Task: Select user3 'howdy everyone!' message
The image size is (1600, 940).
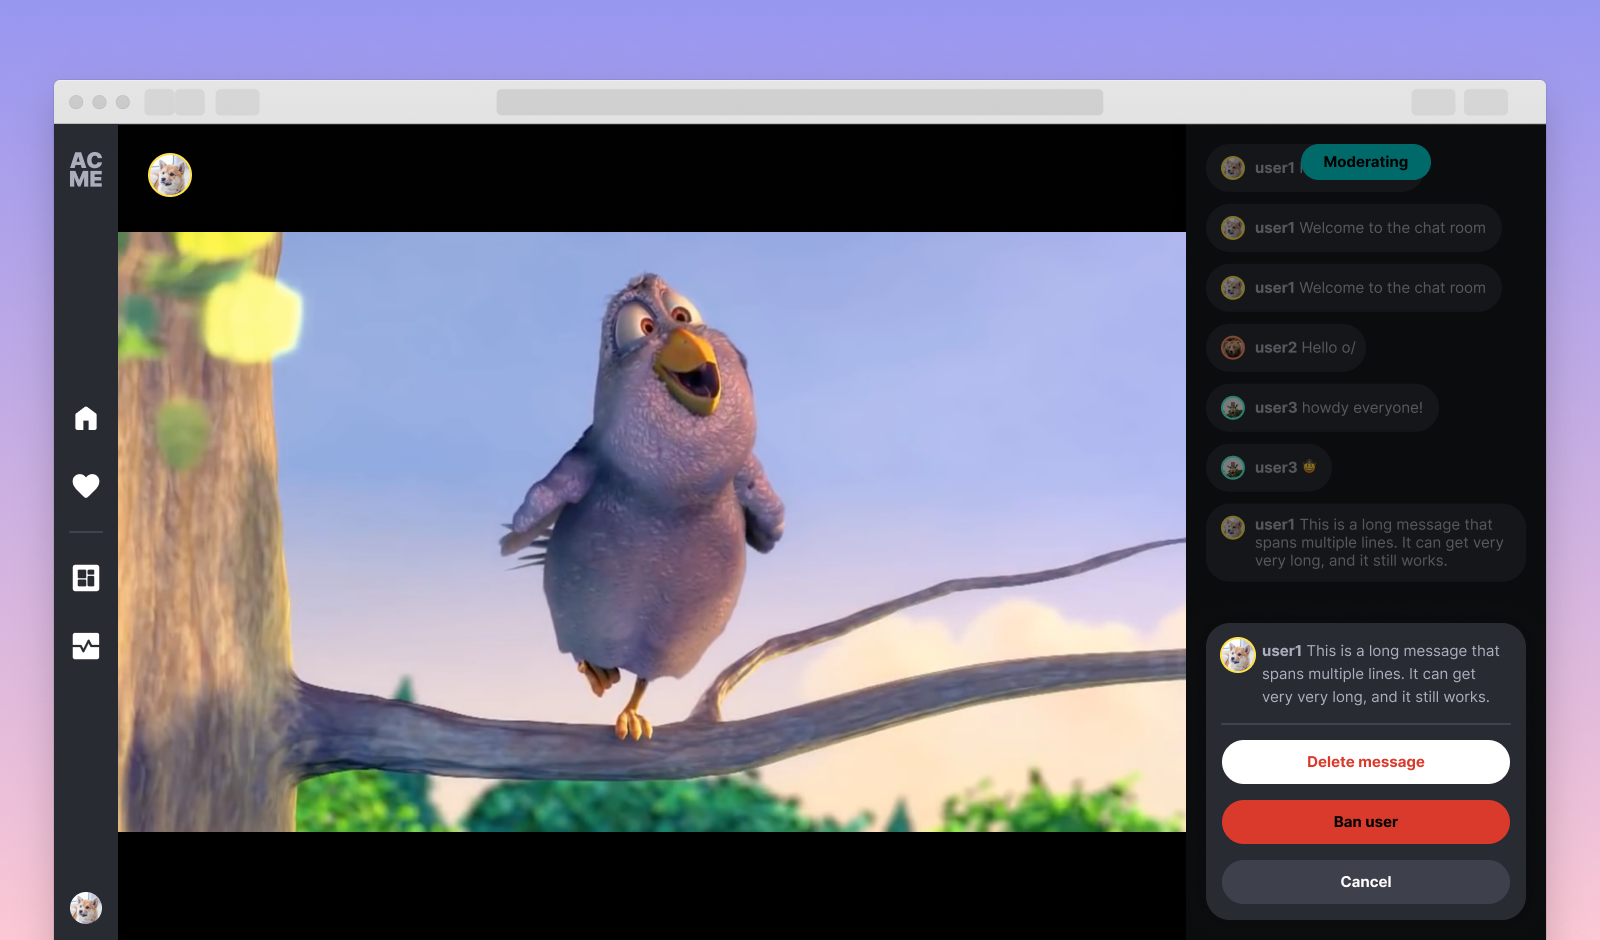Action: click(x=1322, y=408)
